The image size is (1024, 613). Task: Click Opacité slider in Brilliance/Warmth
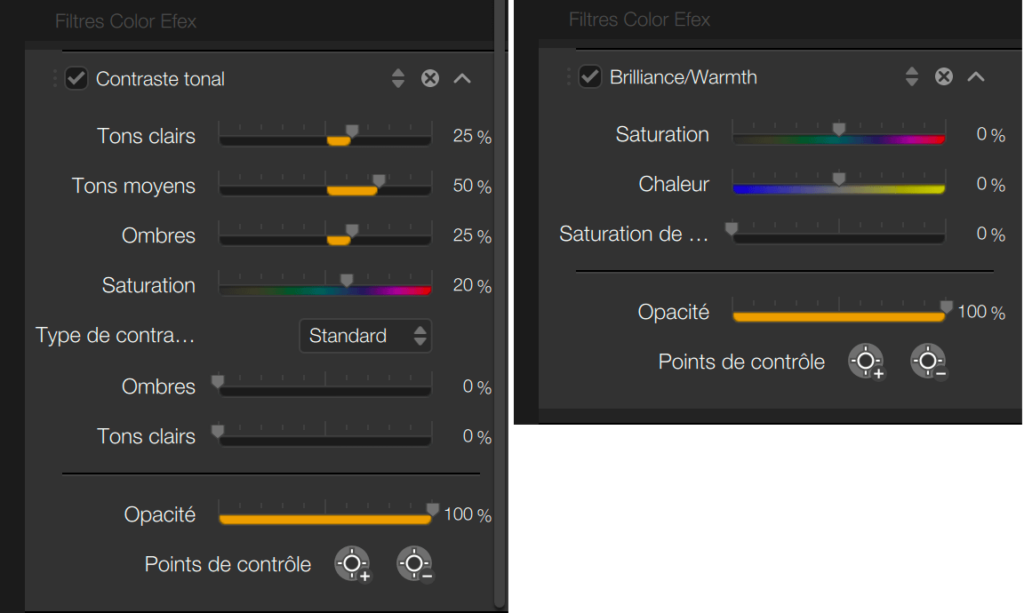tap(838, 316)
